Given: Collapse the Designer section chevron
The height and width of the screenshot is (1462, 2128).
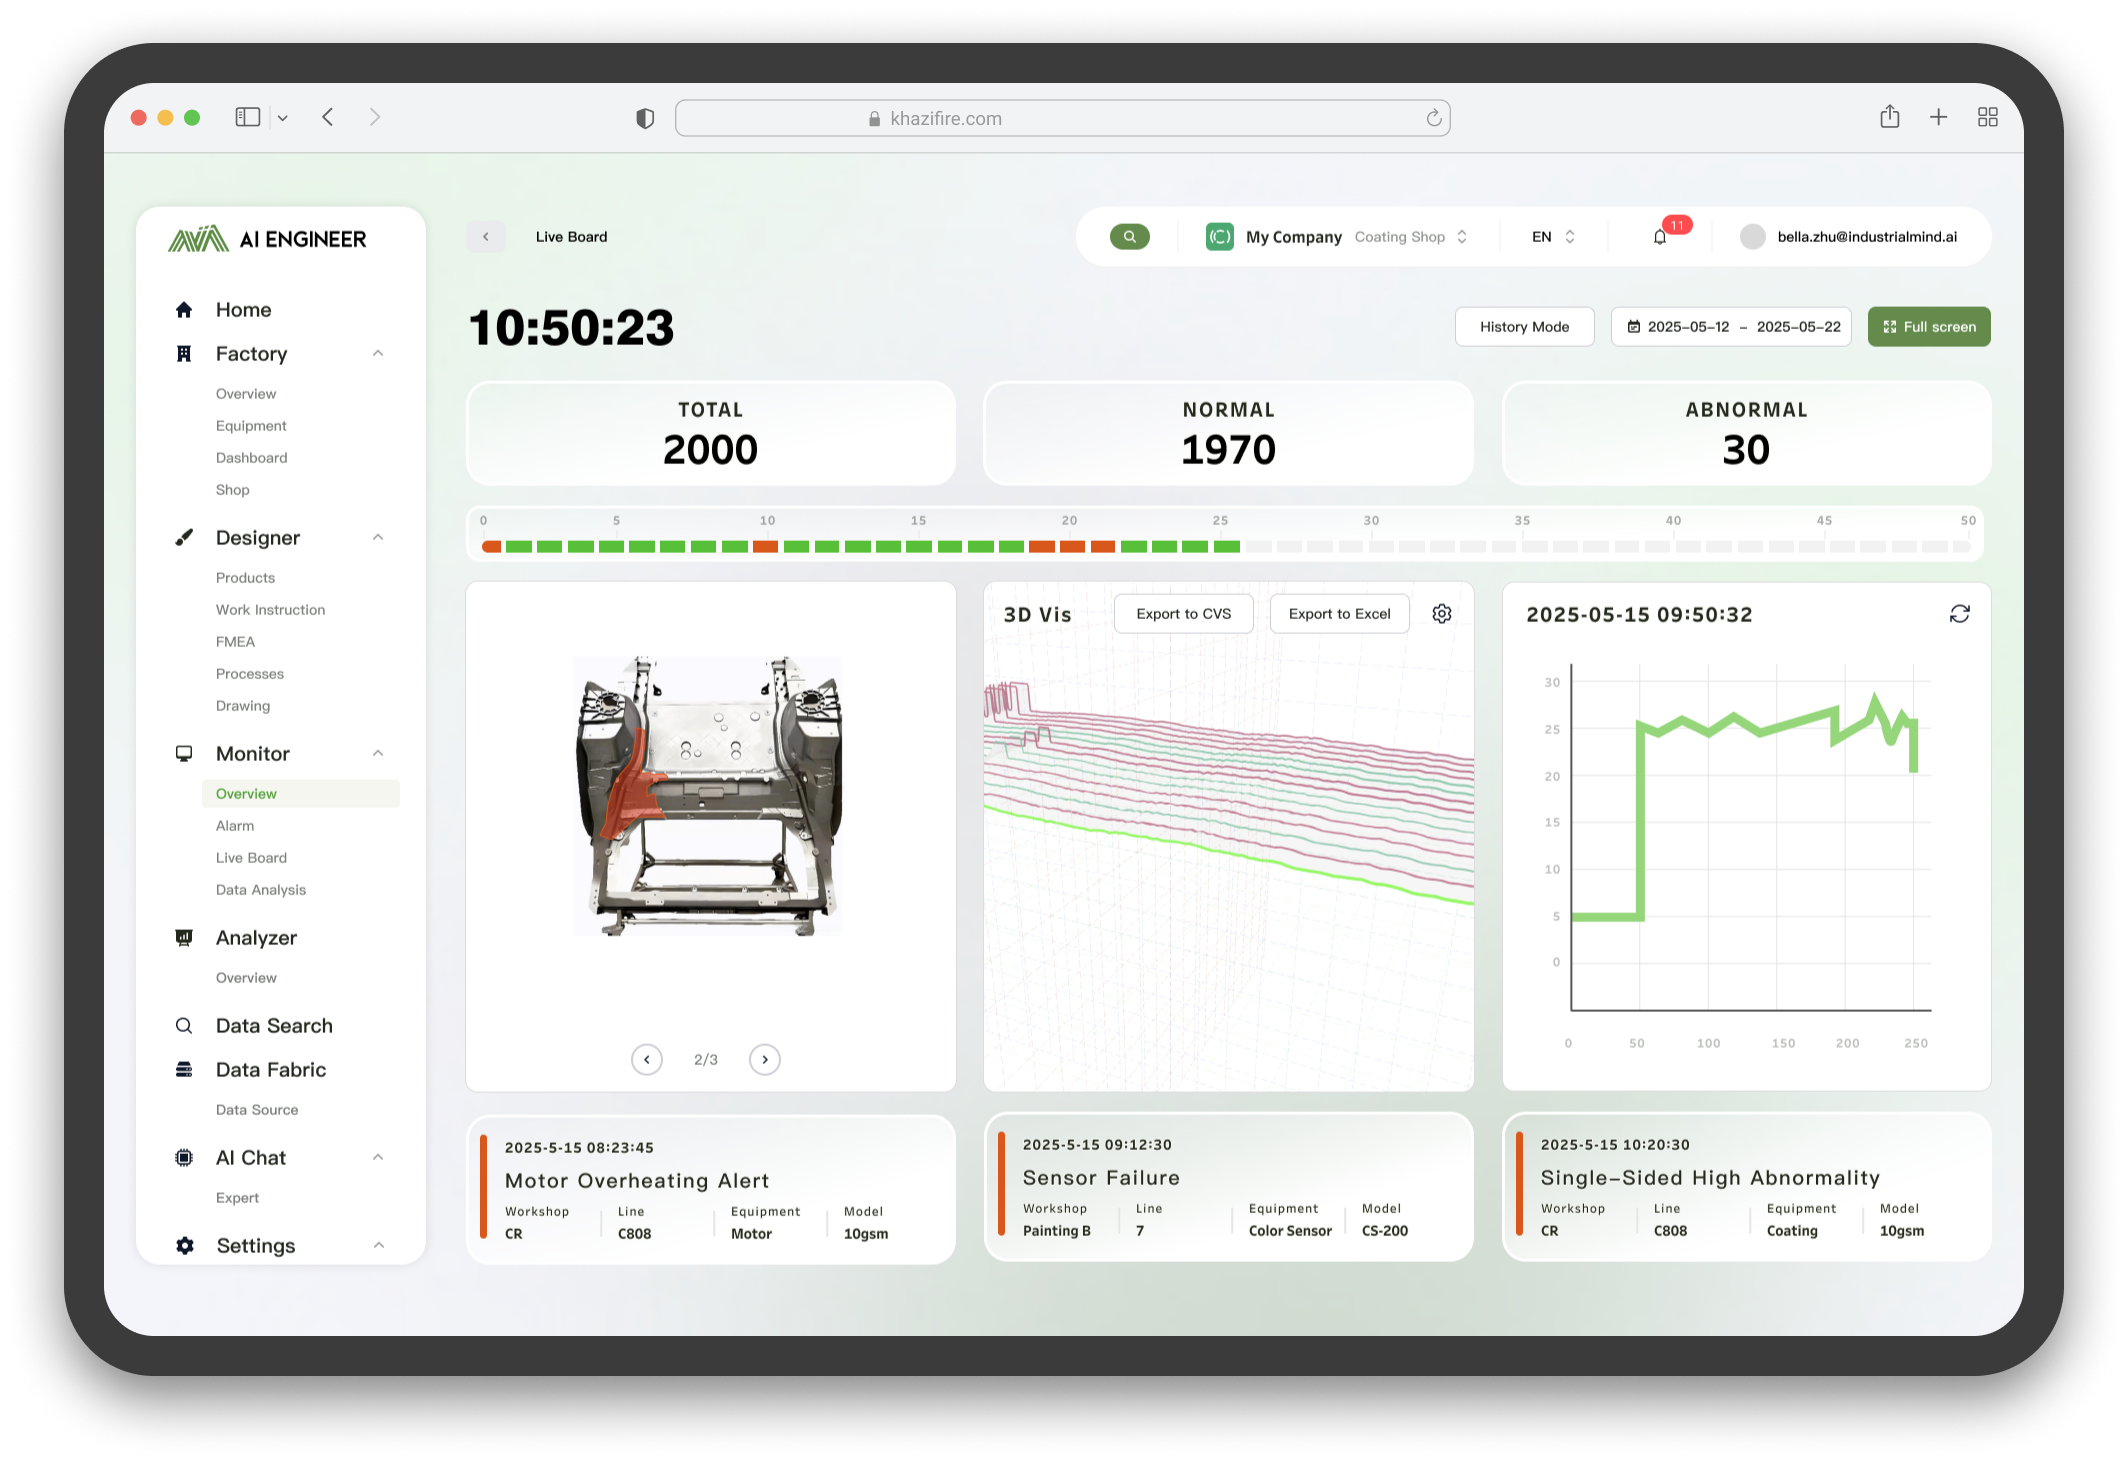Looking at the screenshot, I should [378, 538].
